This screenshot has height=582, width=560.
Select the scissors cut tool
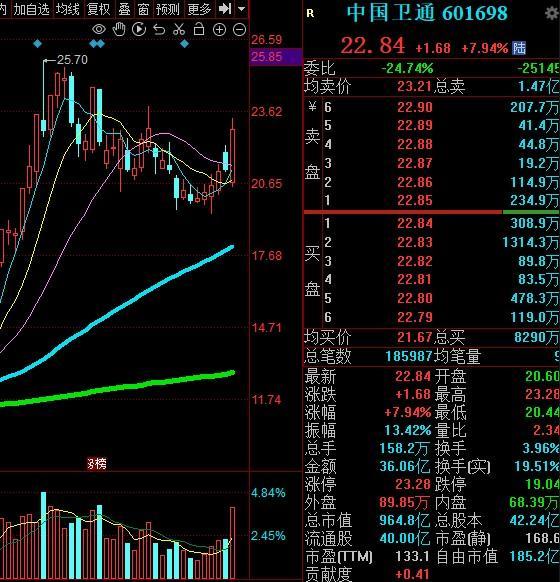pos(179,29)
